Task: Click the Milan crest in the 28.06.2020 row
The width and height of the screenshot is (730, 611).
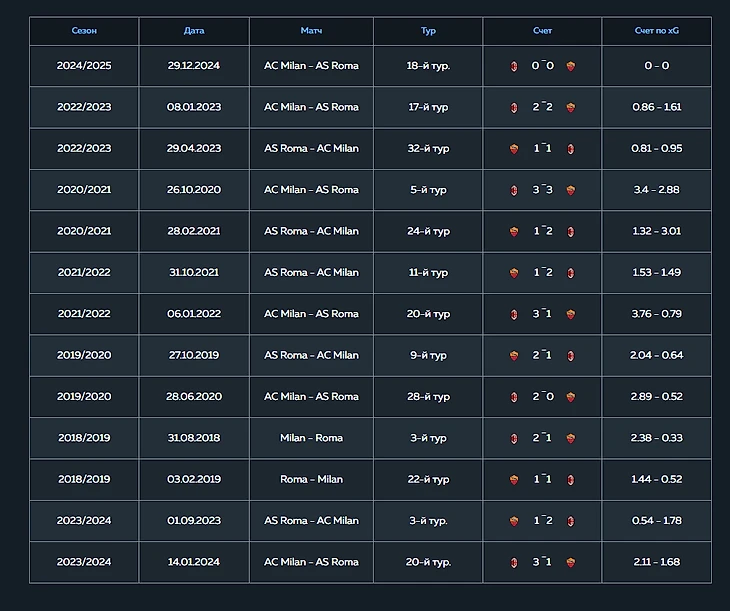Action: [x=514, y=397]
